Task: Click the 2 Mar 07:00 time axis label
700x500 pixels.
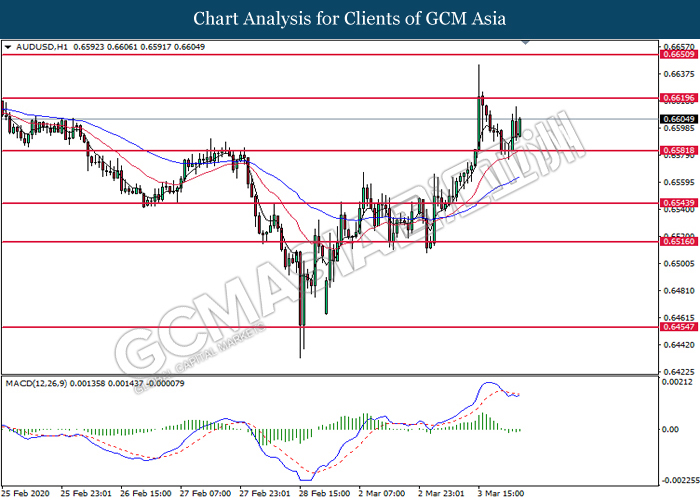Action: tap(382, 493)
